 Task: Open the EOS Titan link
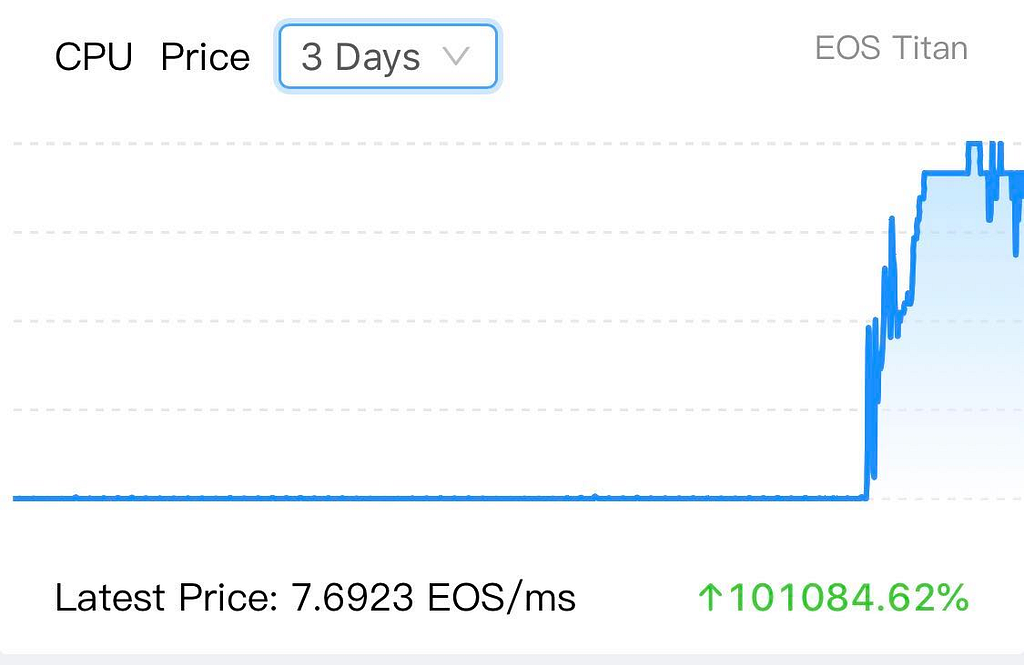pos(891,48)
